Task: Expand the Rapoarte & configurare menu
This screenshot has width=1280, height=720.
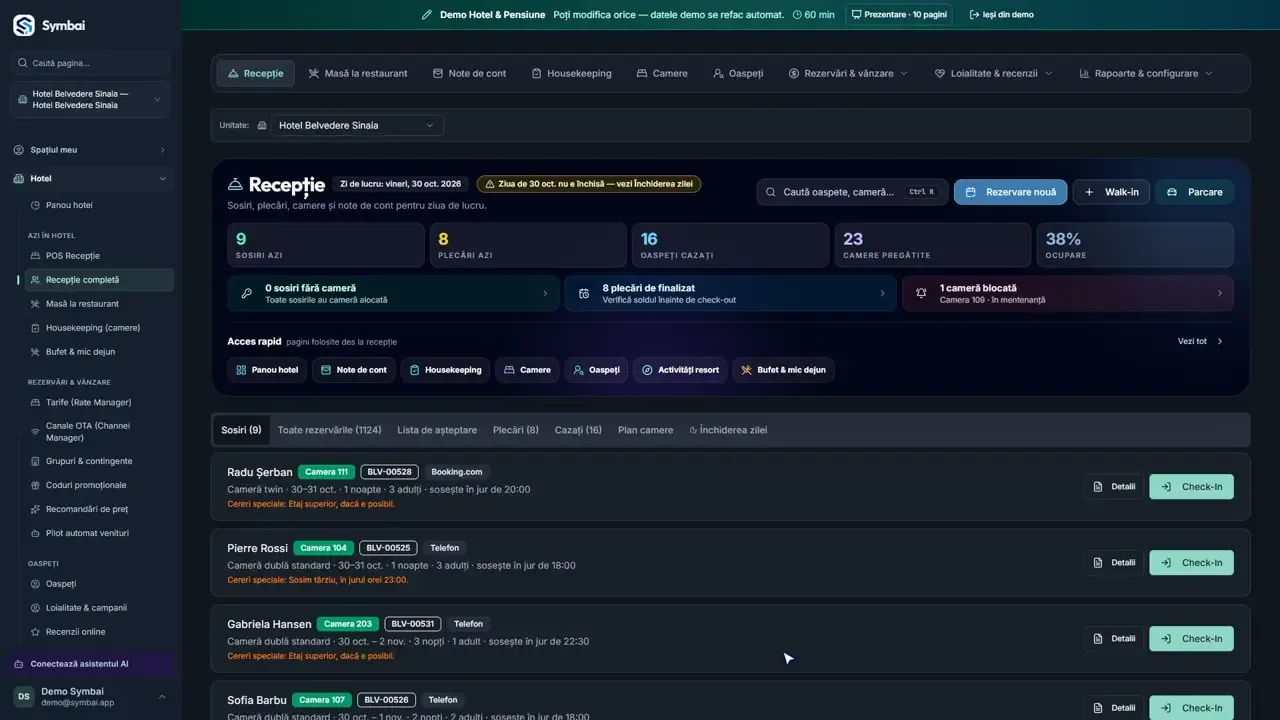Action: [x=1145, y=73]
